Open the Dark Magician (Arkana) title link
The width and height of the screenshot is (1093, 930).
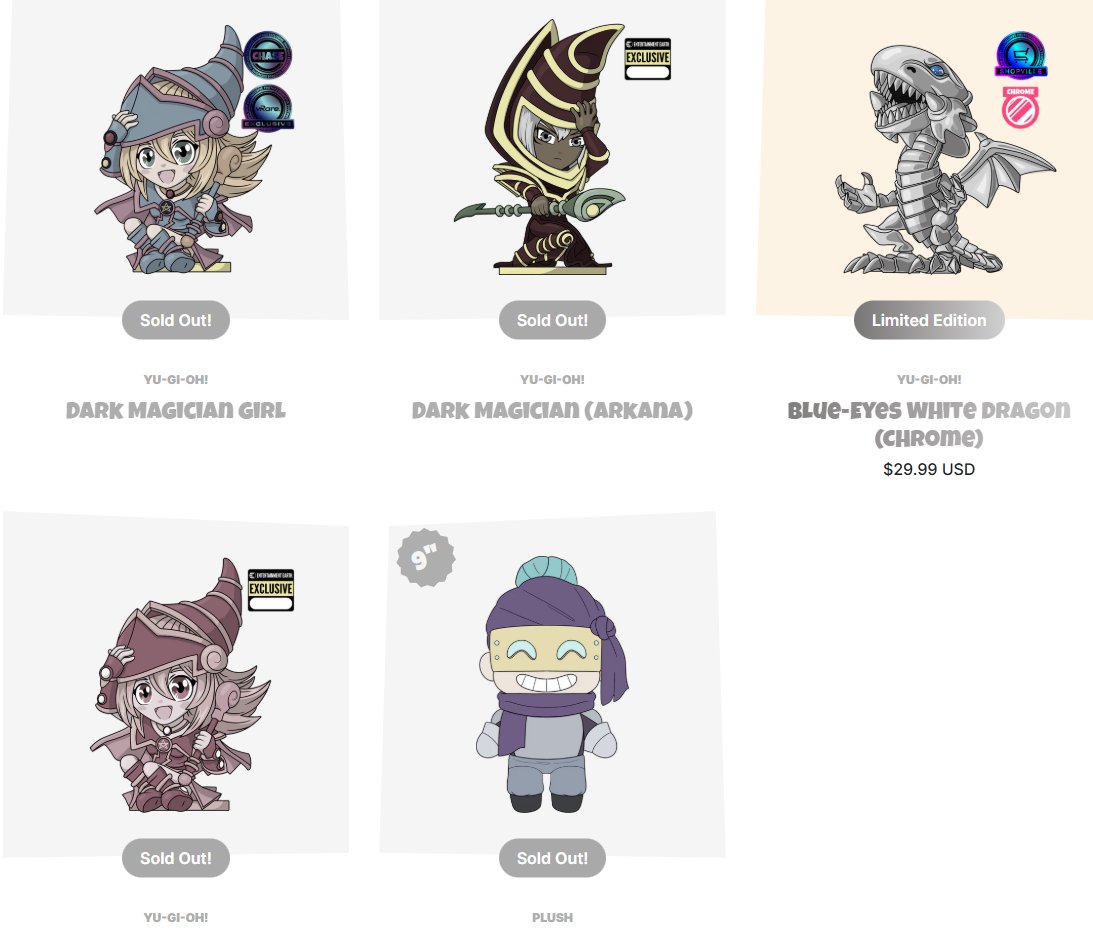[x=552, y=411]
